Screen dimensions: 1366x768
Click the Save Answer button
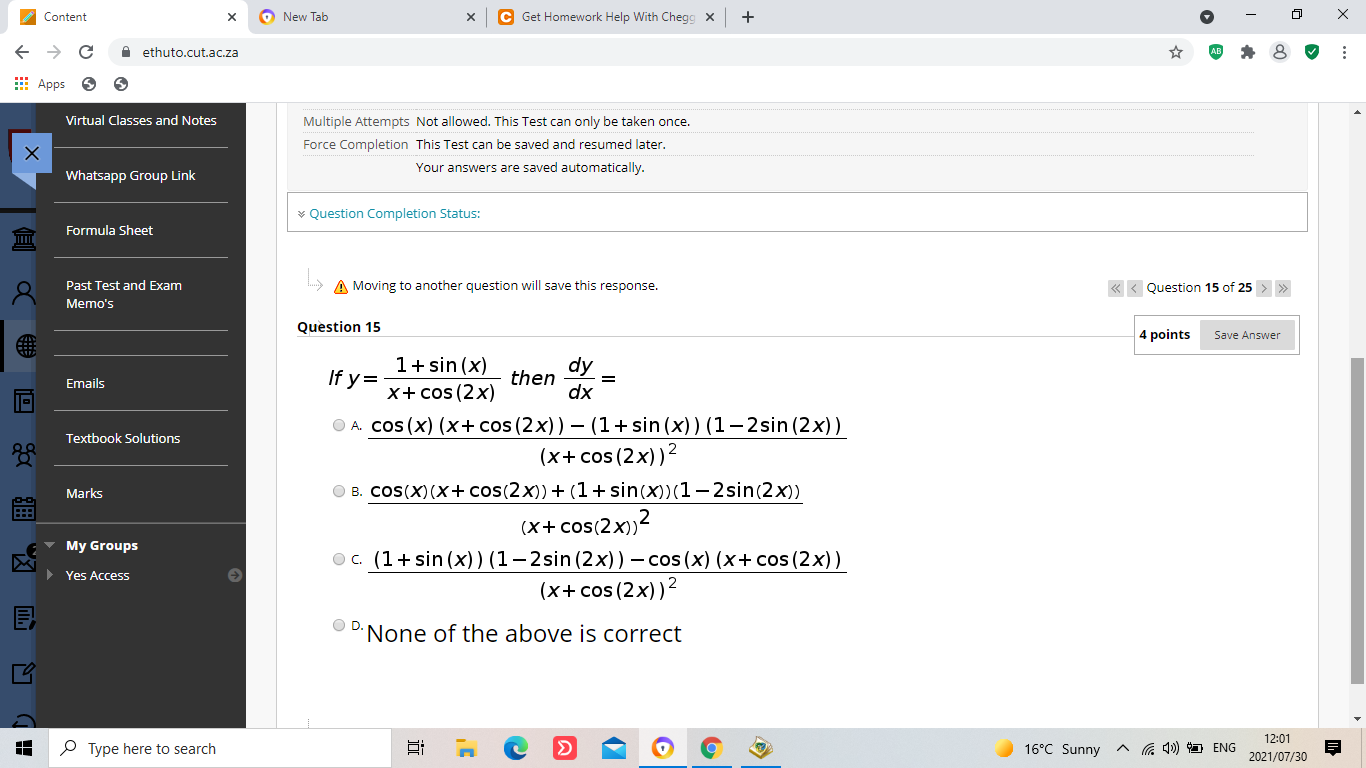[x=1246, y=335]
